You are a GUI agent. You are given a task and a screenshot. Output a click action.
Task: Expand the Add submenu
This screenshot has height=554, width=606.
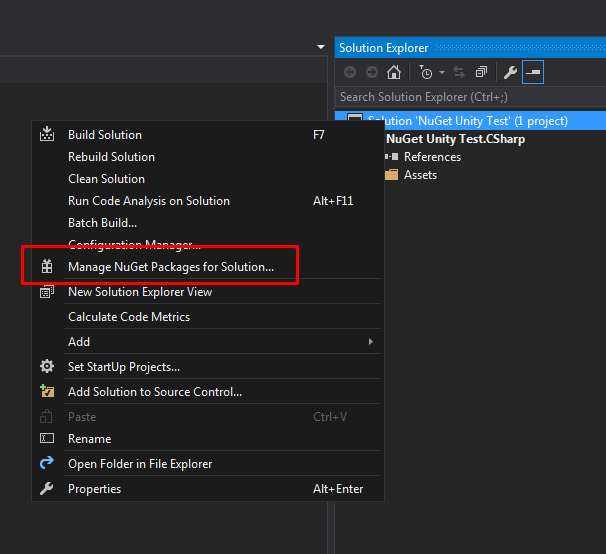click(x=208, y=342)
